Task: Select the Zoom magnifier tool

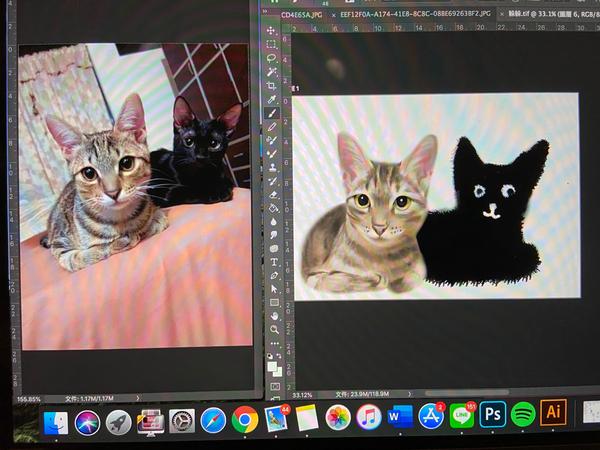Action: (x=274, y=329)
